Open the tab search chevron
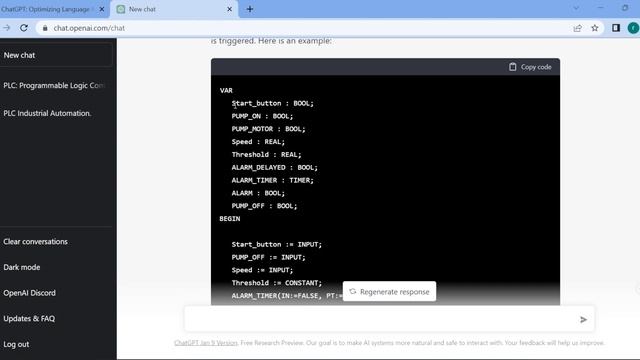The width and height of the screenshot is (640, 360). point(576,8)
